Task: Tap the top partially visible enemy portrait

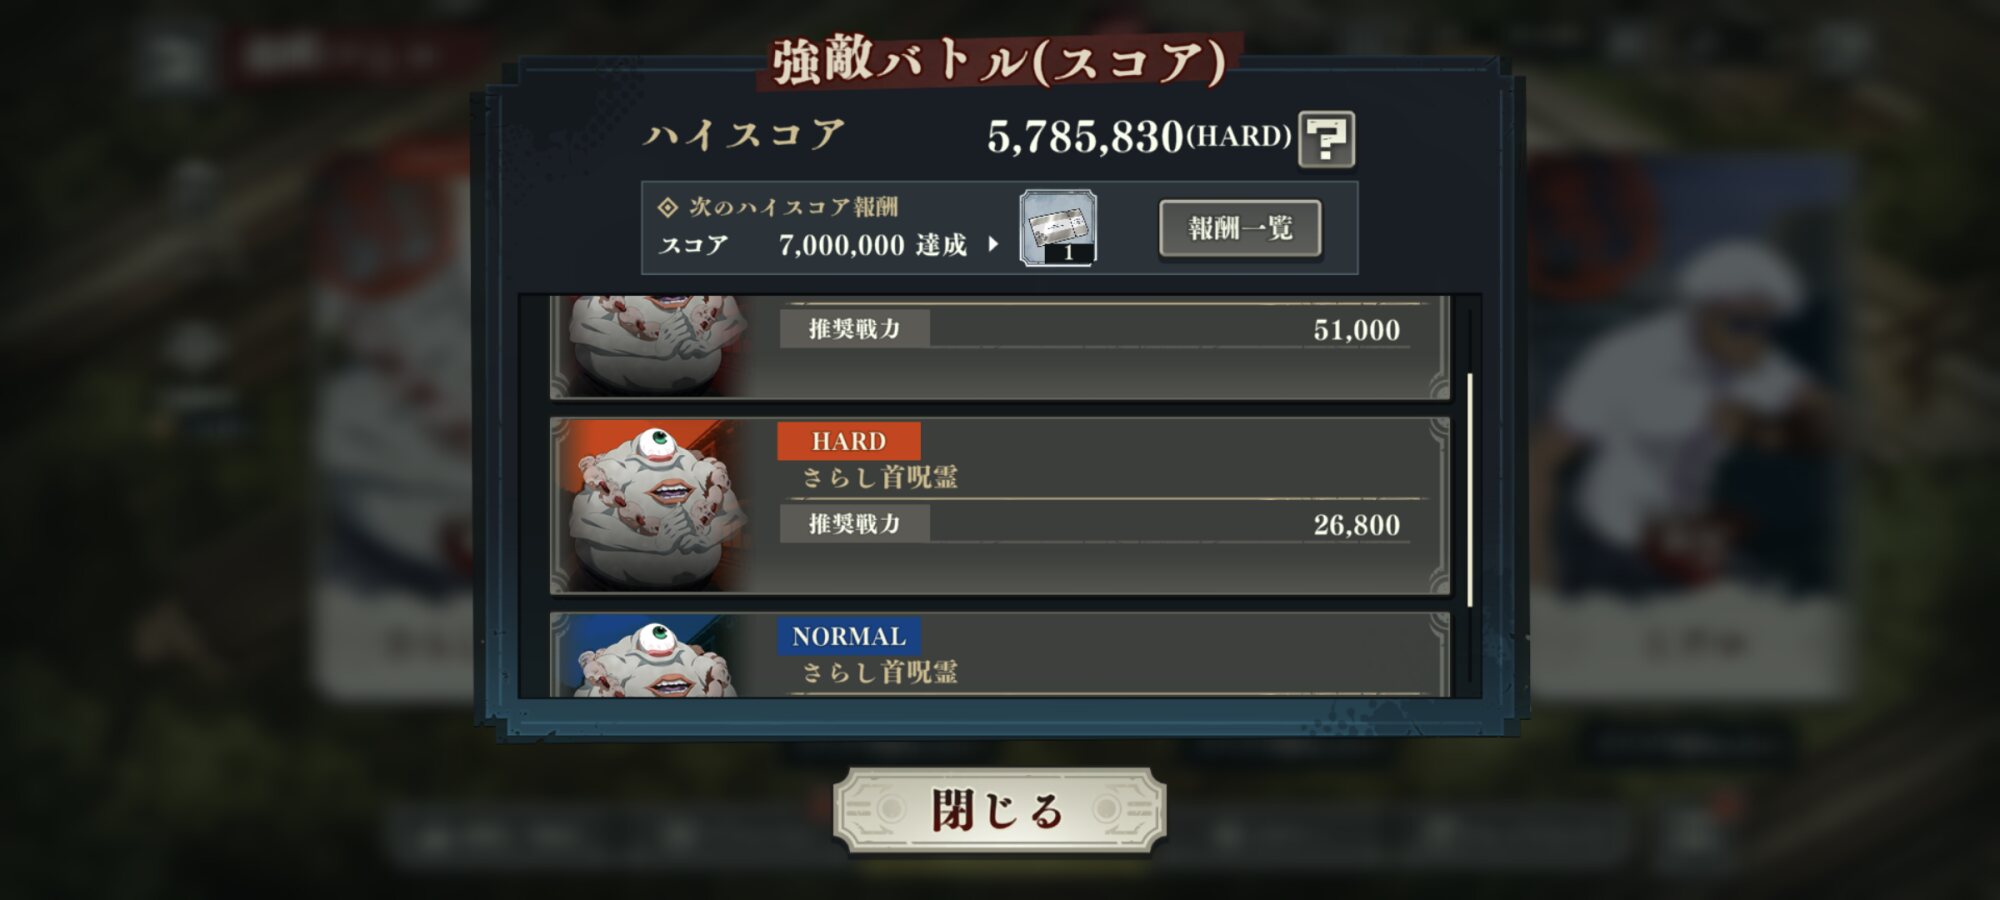Action: [x=657, y=344]
